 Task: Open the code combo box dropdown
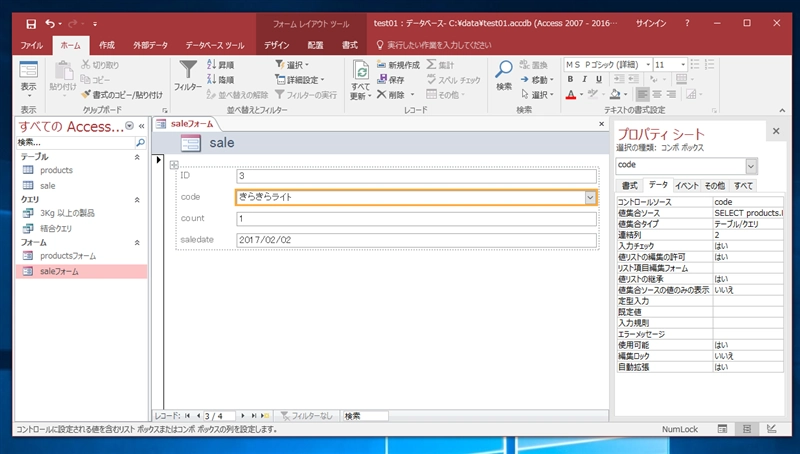point(590,197)
